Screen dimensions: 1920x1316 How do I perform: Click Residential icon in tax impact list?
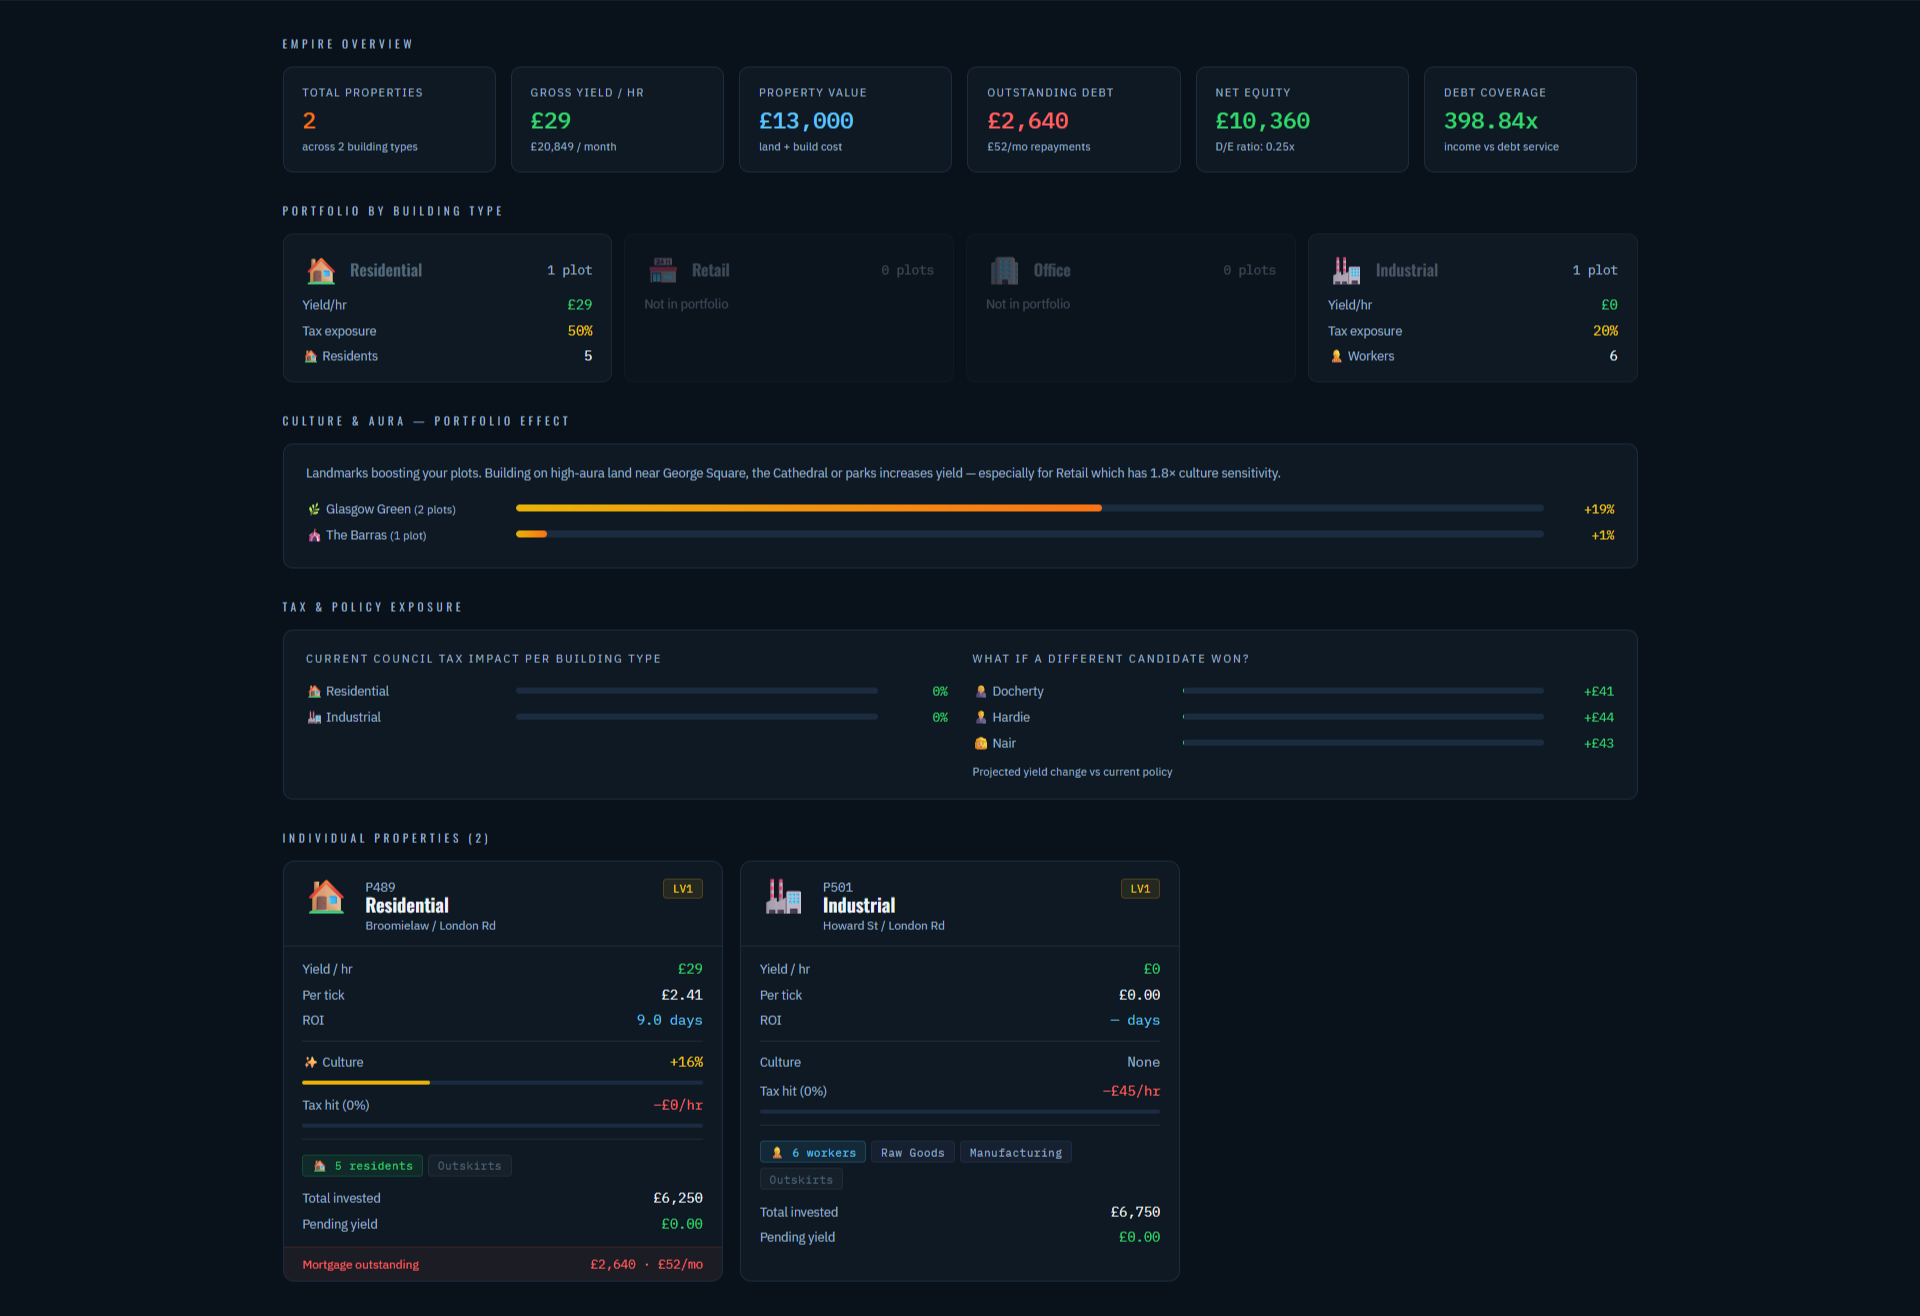(314, 691)
